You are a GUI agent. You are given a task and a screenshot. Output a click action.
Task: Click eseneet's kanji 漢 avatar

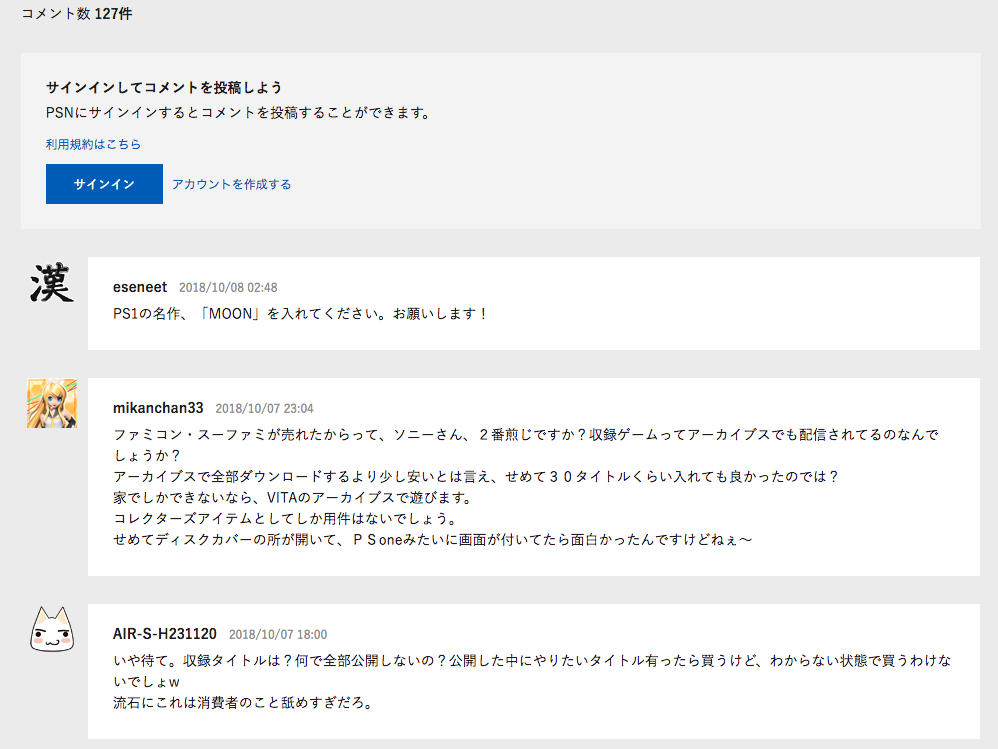pos(52,283)
